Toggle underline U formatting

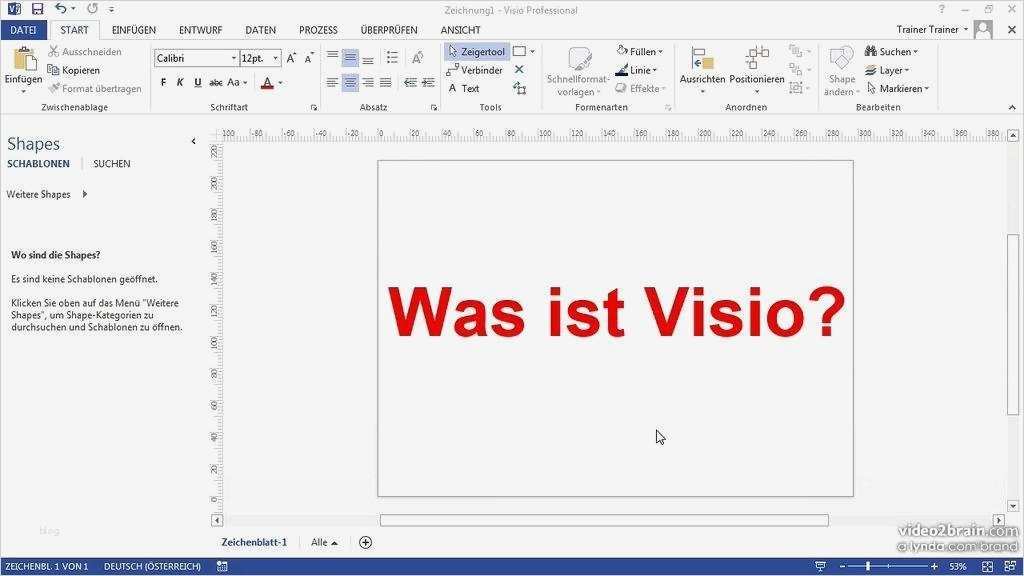(198, 83)
